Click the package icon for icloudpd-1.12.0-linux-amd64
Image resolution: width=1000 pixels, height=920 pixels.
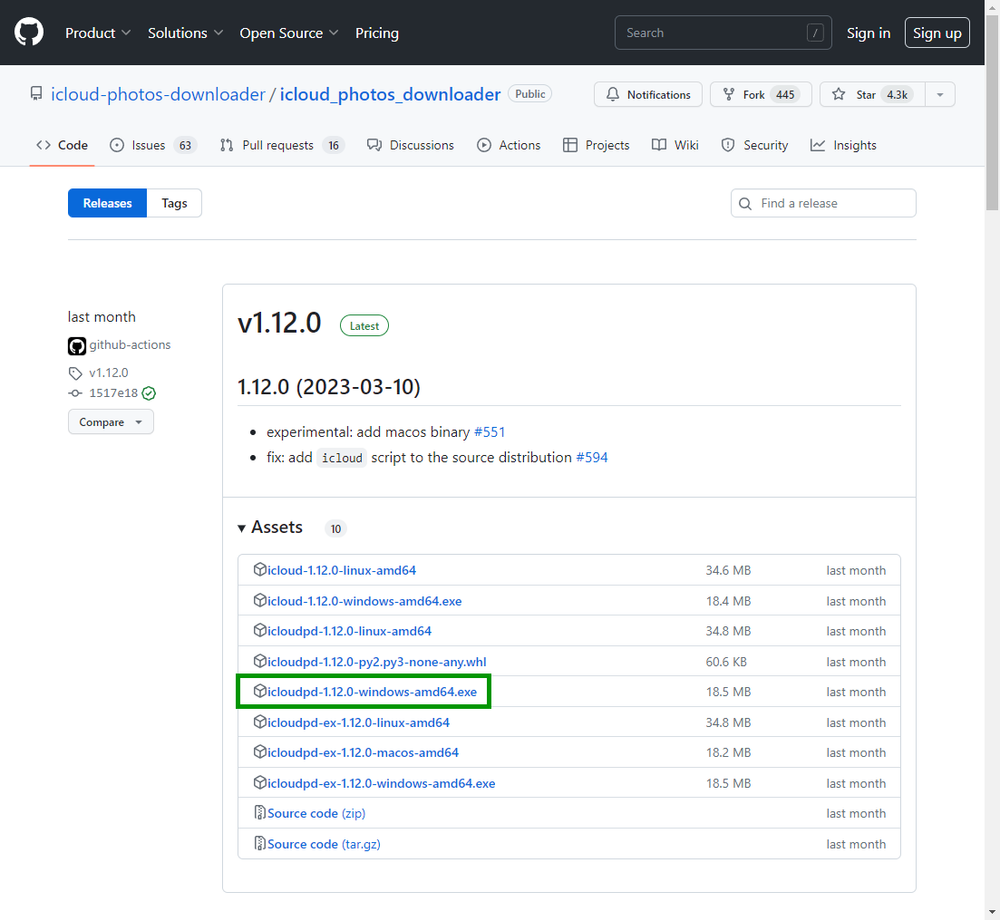[x=260, y=630]
